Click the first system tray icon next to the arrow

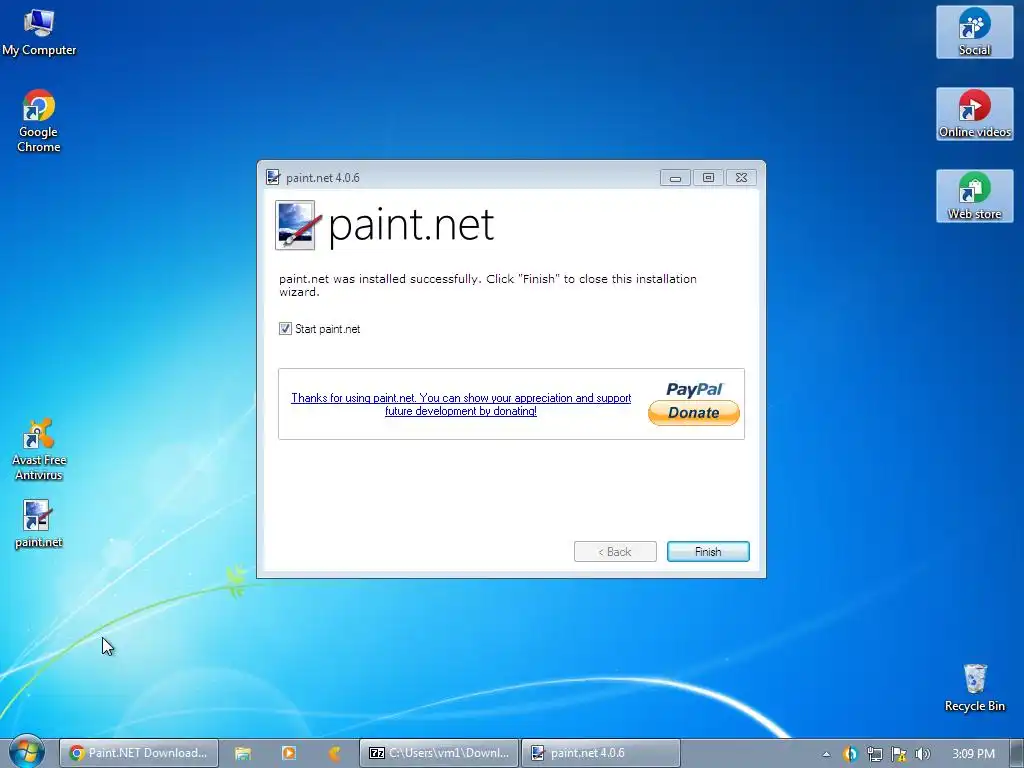[850, 754]
